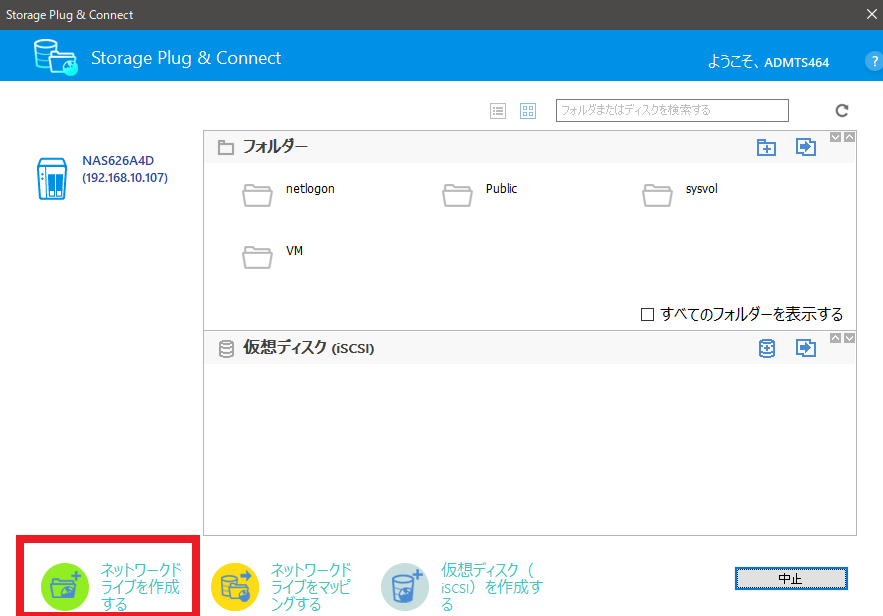
Task: Collapse iSCSI section with down arrow
Action: pyautogui.click(x=849, y=338)
